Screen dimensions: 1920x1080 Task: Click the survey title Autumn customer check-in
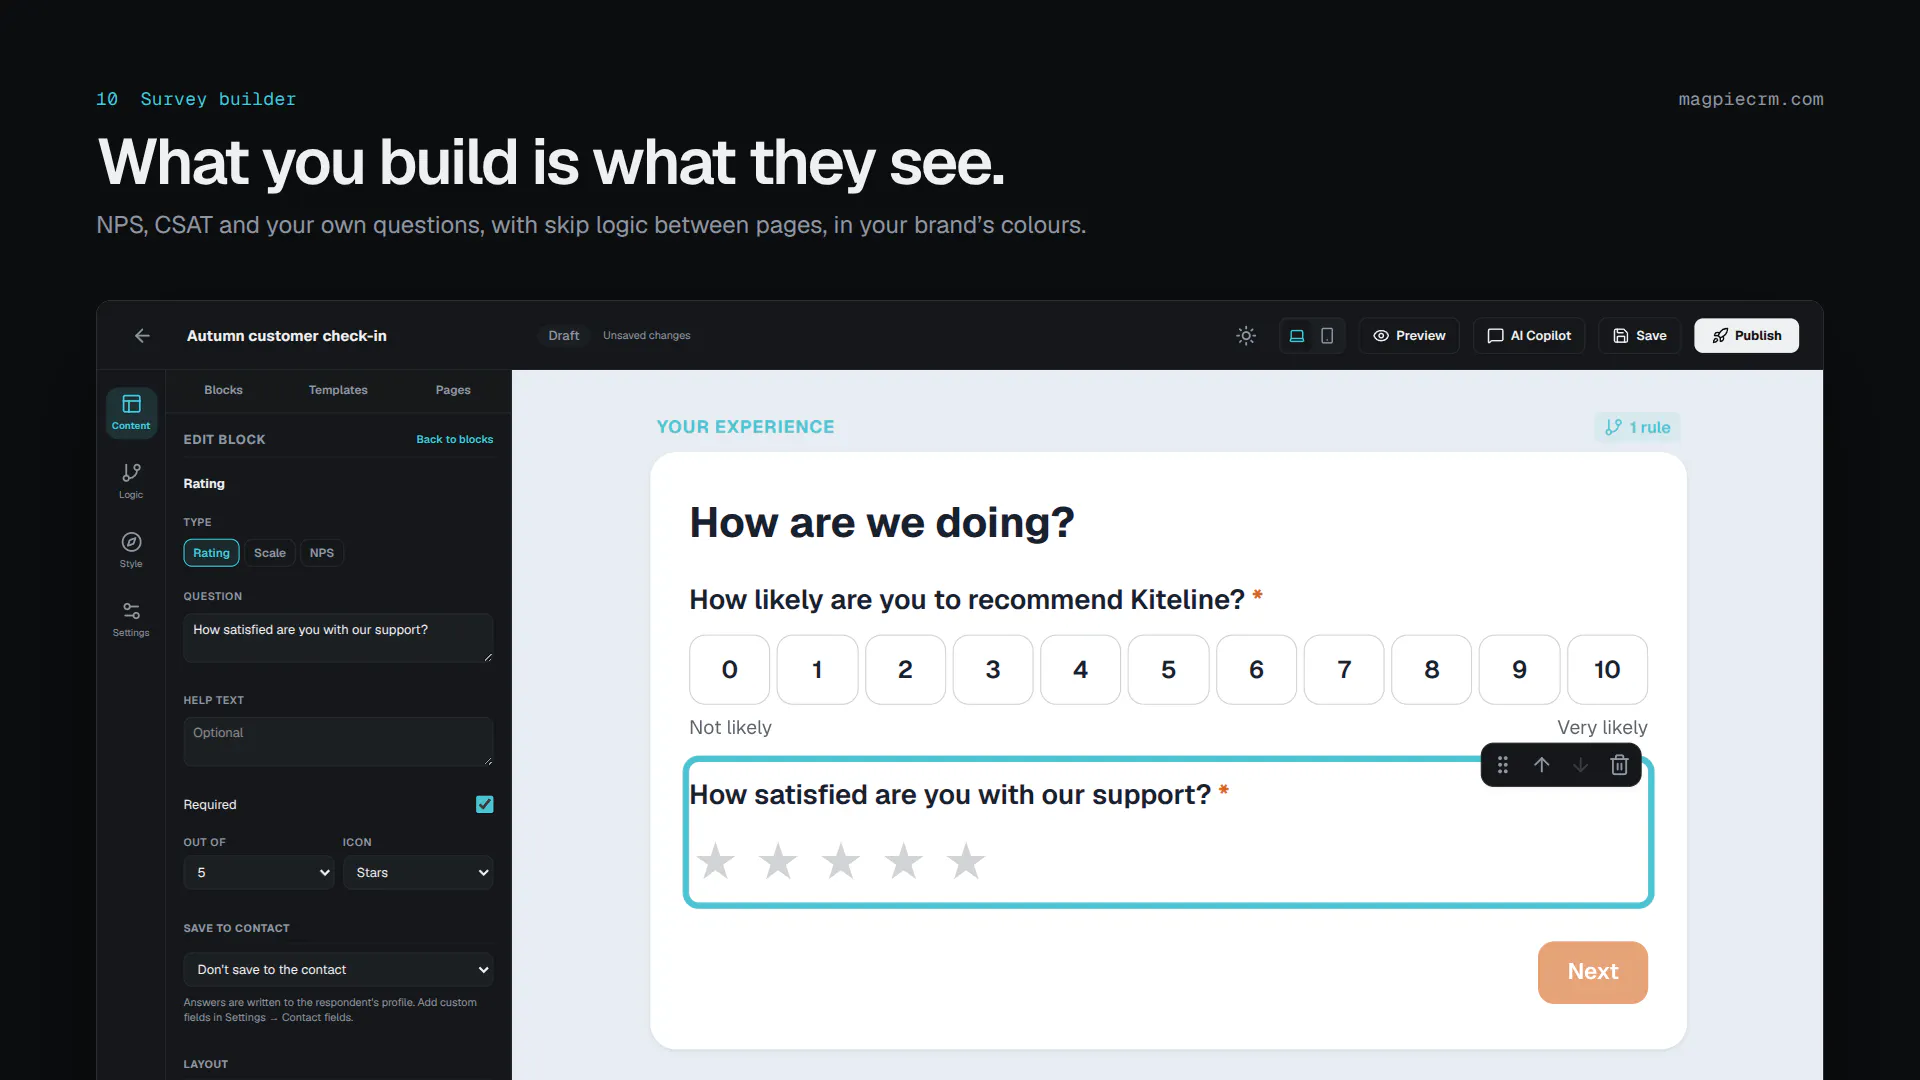287,336
